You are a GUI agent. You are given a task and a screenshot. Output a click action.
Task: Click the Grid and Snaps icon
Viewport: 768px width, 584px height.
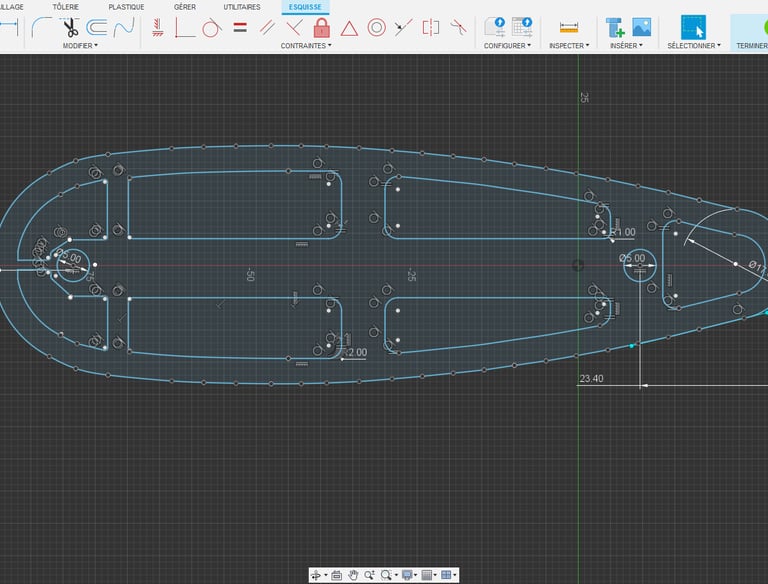[427, 575]
